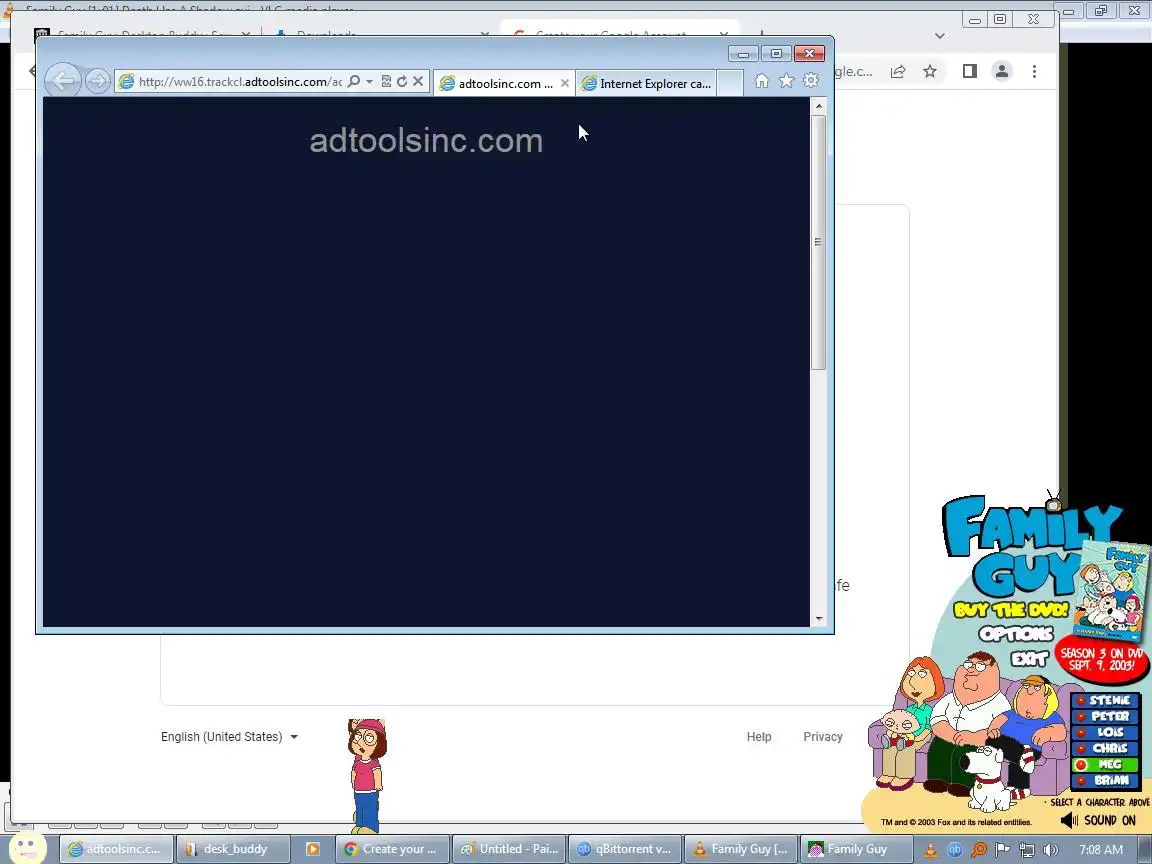This screenshot has width=1152, height=864.
Task: Switch to the 'Internet Explorer ca...' tab
Action: [x=647, y=83]
